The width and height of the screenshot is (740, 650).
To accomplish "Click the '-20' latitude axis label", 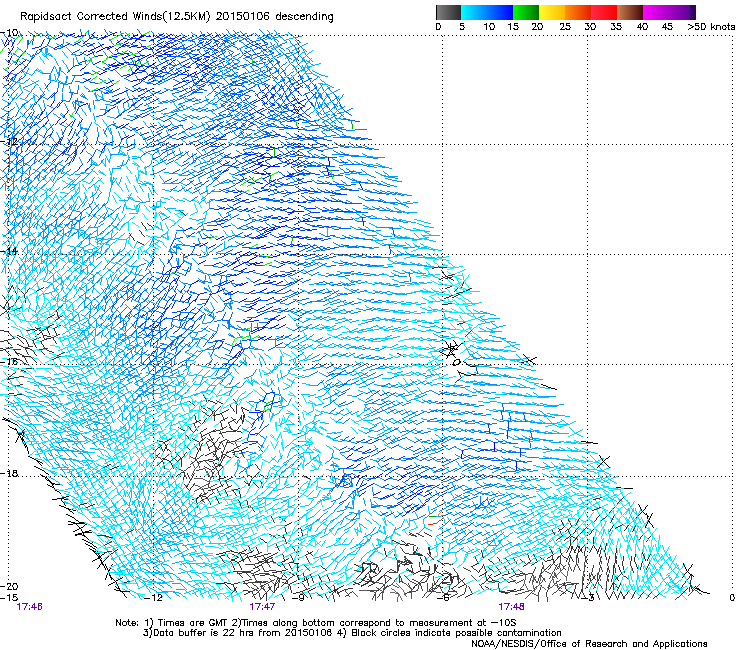I will pos(9,586).
